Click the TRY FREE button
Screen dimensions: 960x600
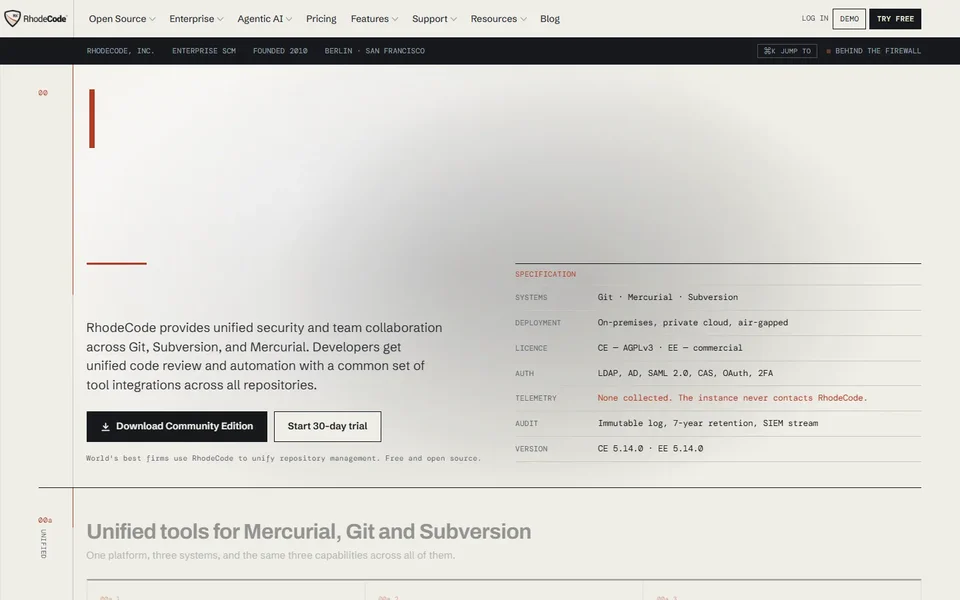point(895,19)
